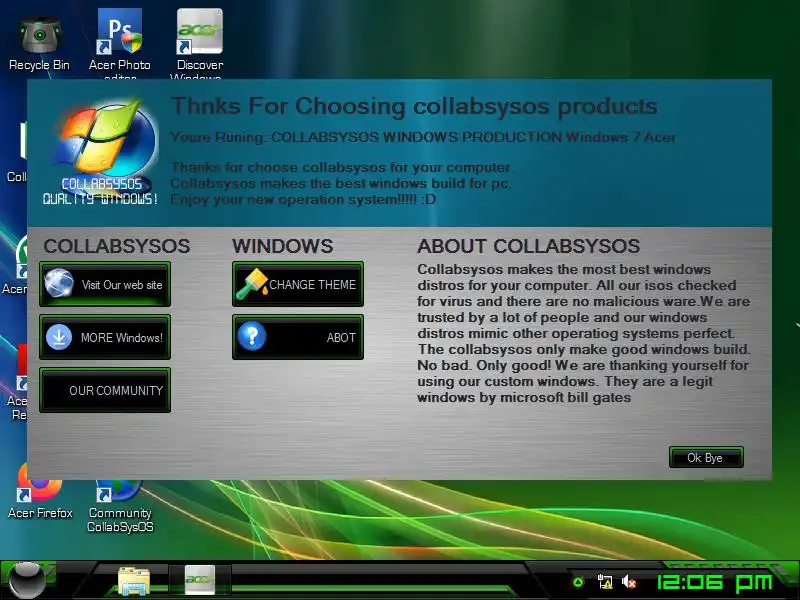Open the OUR COMMUNITY button
The image size is (800, 600).
coord(105,390)
